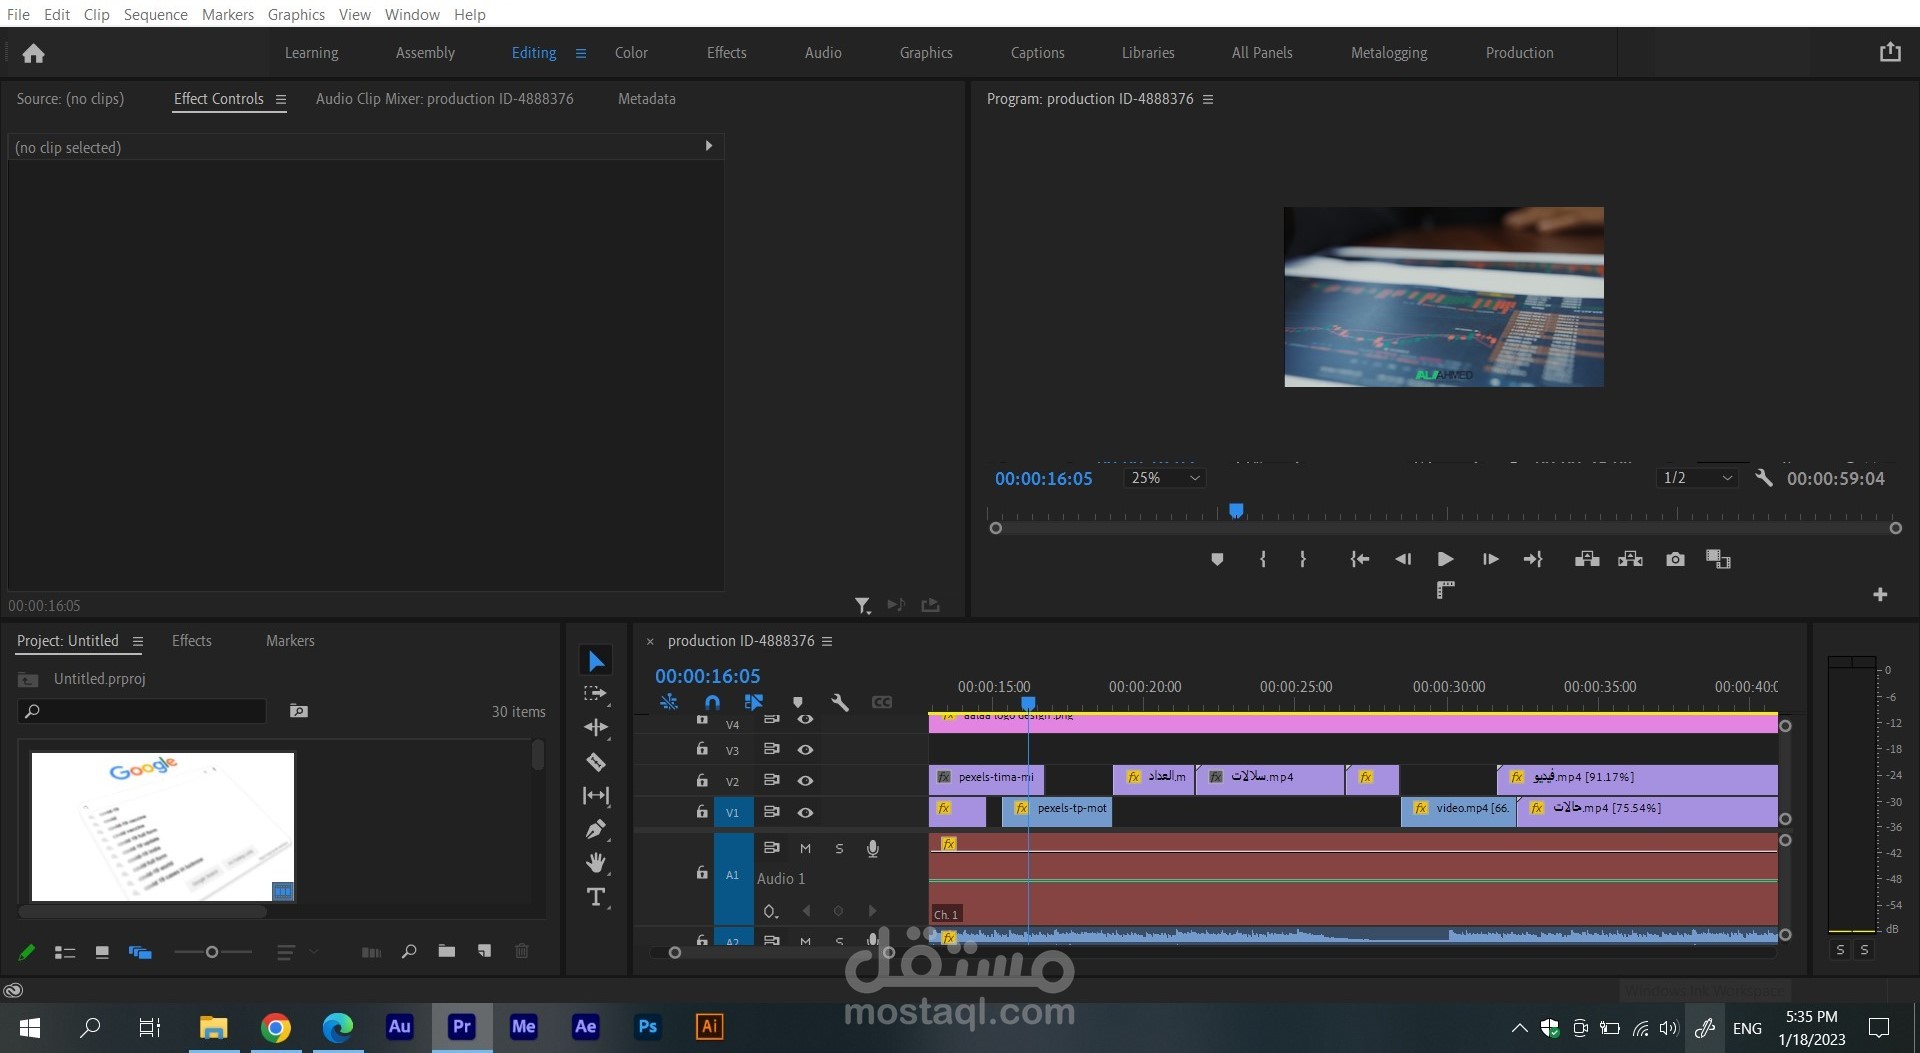The width and height of the screenshot is (1920, 1053).
Task: Open the Effects tab in Project panel
Action: click(191, 641)
